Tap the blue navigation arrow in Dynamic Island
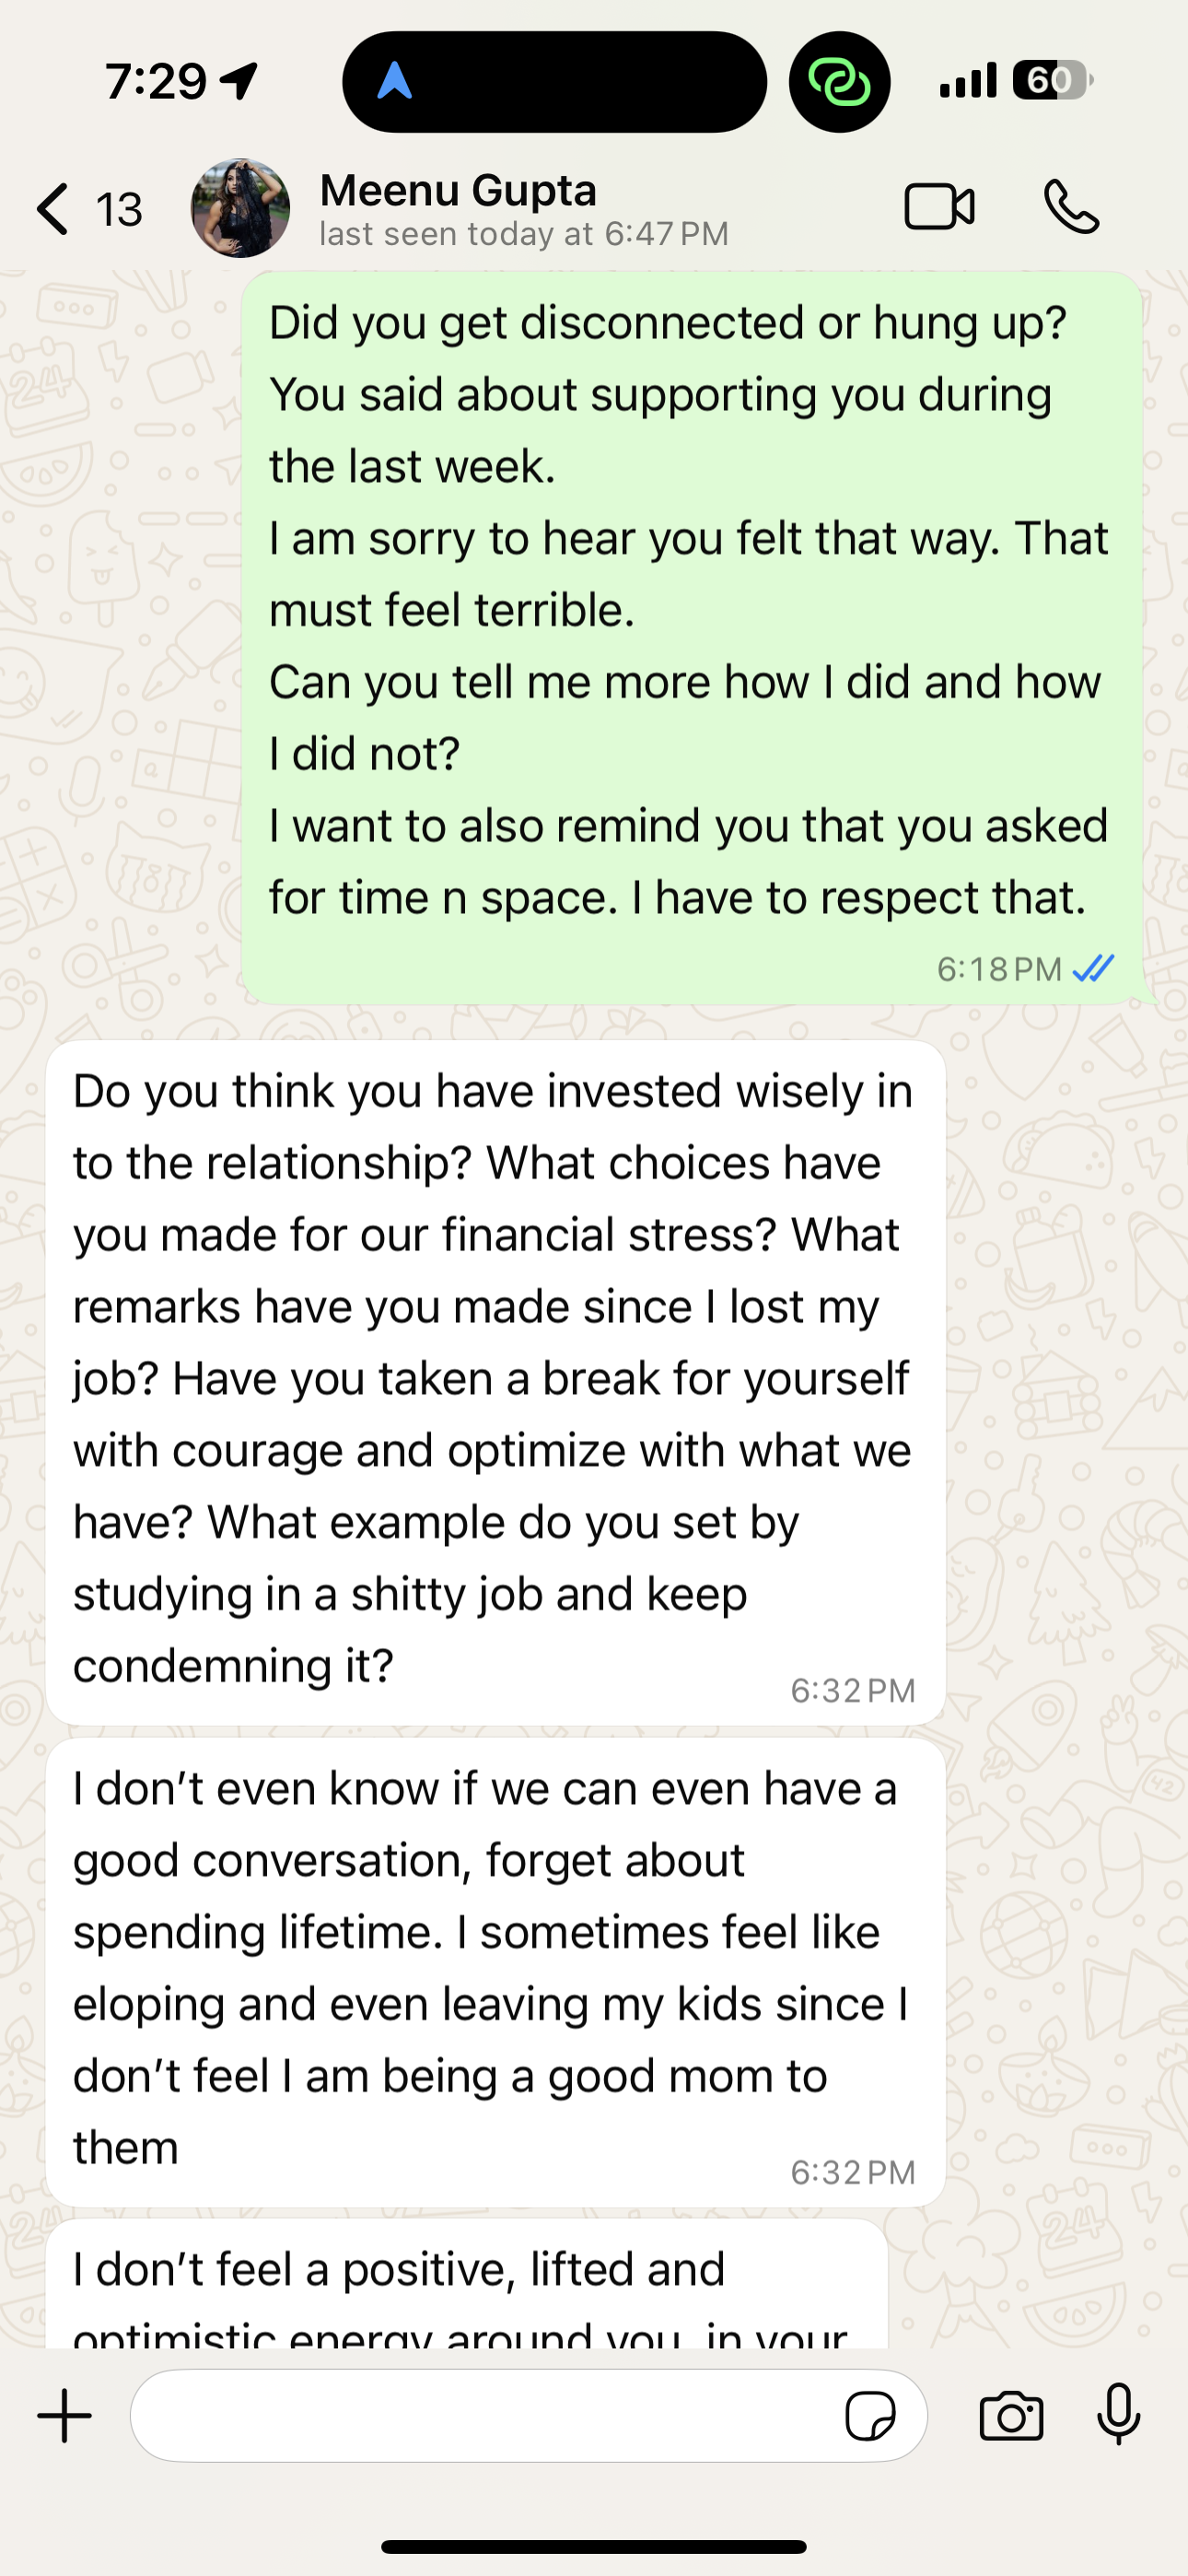 [395, 81]
